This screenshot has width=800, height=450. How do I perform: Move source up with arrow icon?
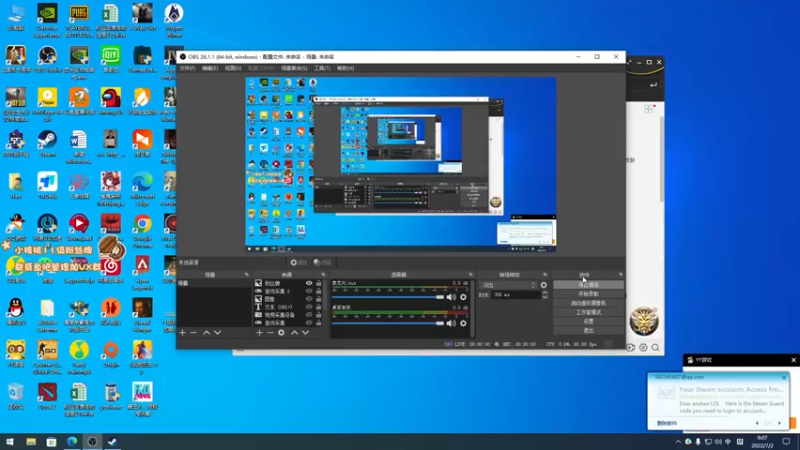coord(294,333)
